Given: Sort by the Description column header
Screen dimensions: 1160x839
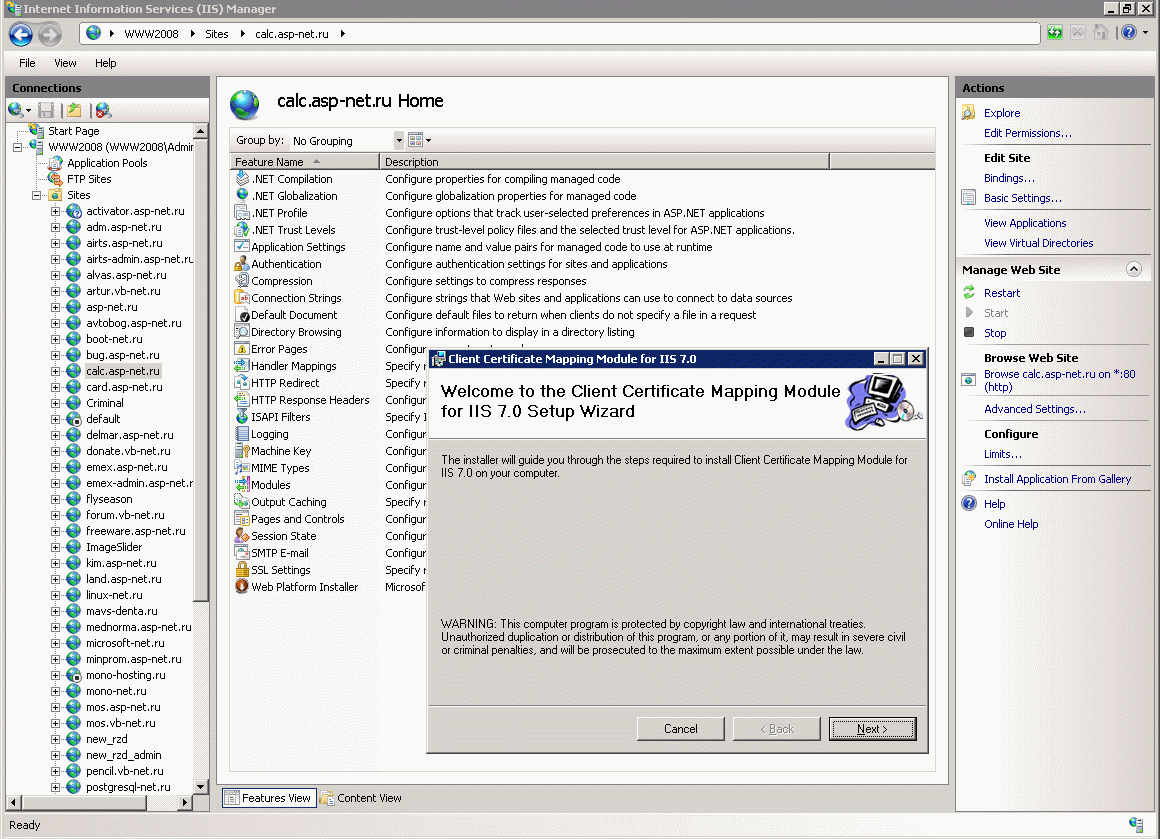Looking at the screenshot, I should tap(604, 161).
